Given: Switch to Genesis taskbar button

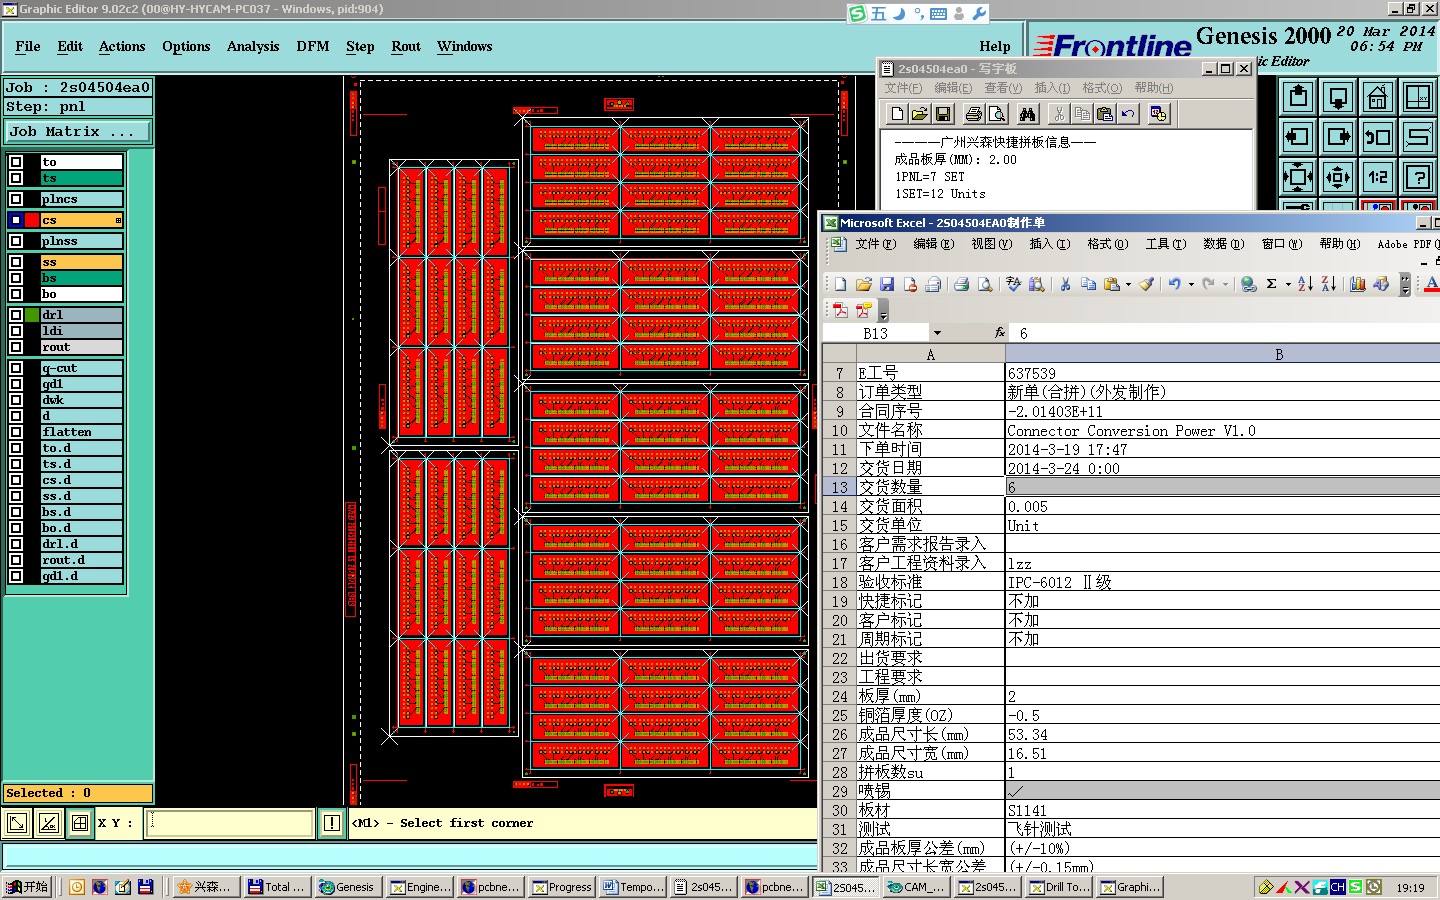Looking at the screenshot, I should pyautogui.click(x=347, y=887).
